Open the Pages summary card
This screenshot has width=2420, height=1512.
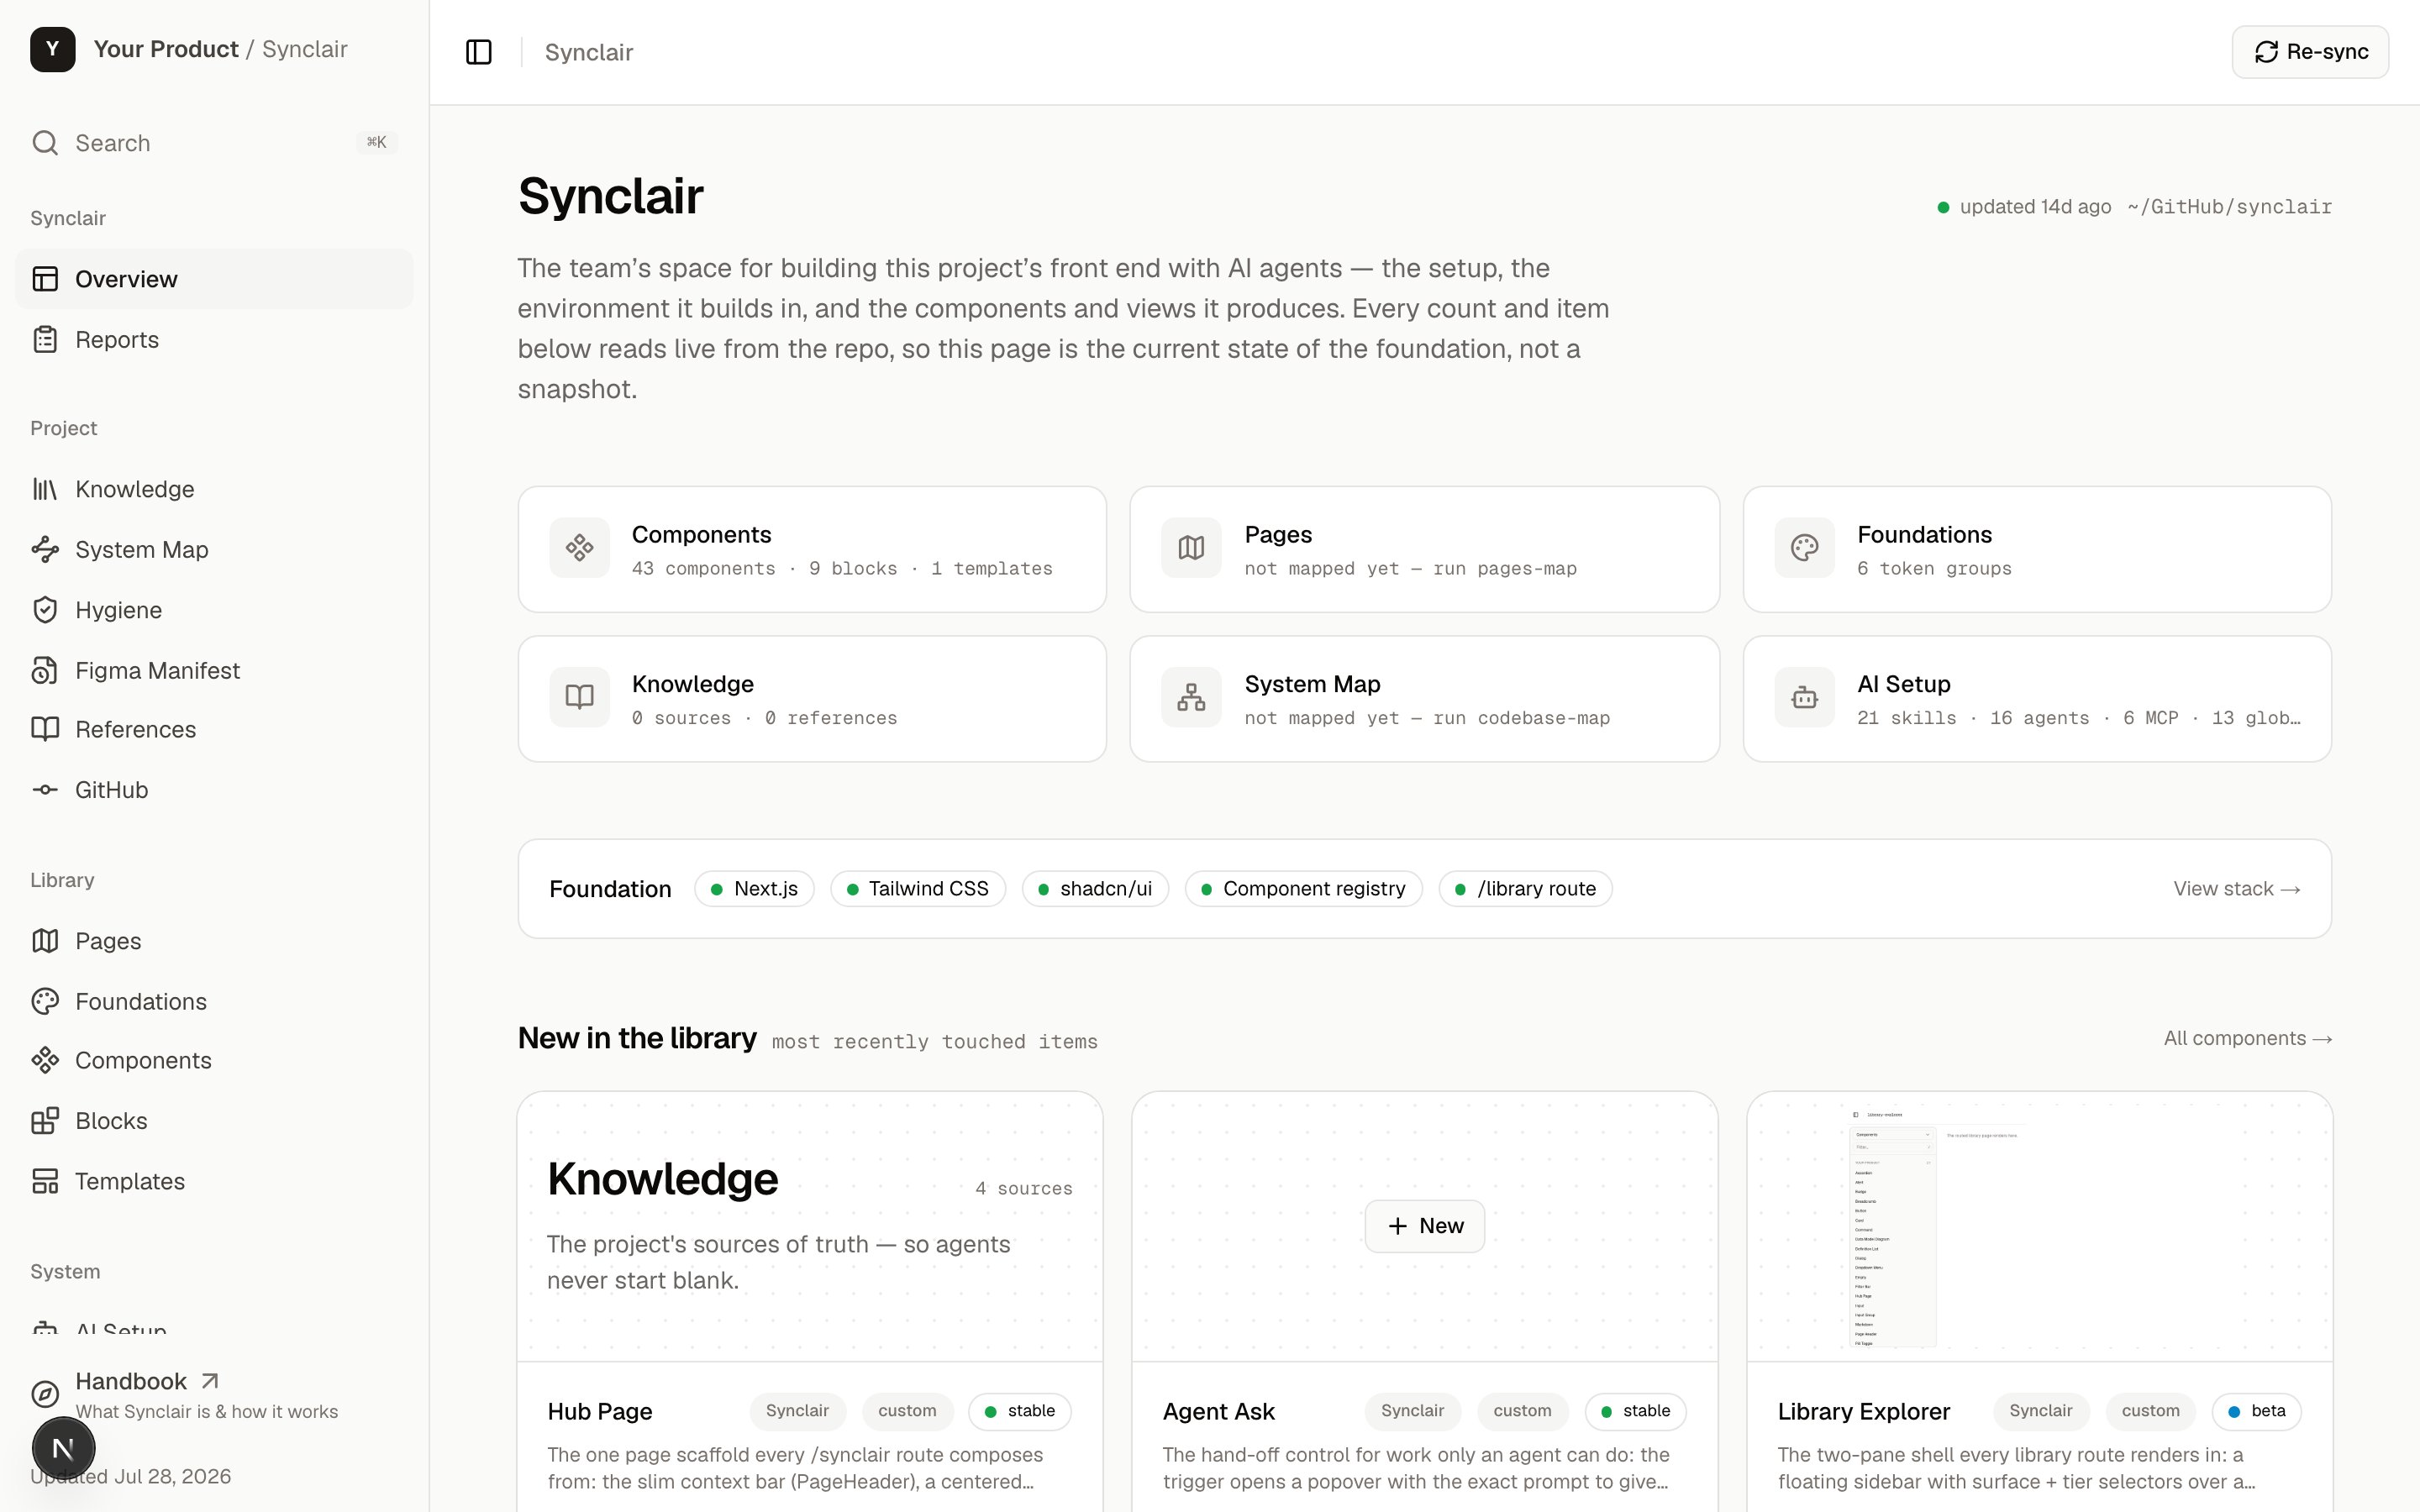[x=1424, y=549]
